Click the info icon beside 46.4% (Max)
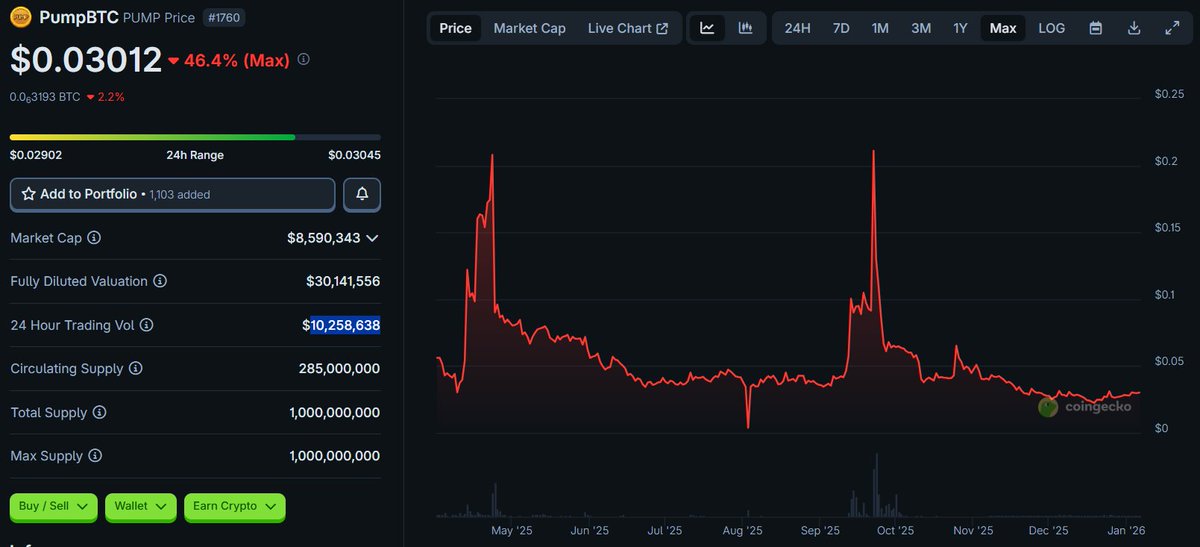 coord(304,60)
